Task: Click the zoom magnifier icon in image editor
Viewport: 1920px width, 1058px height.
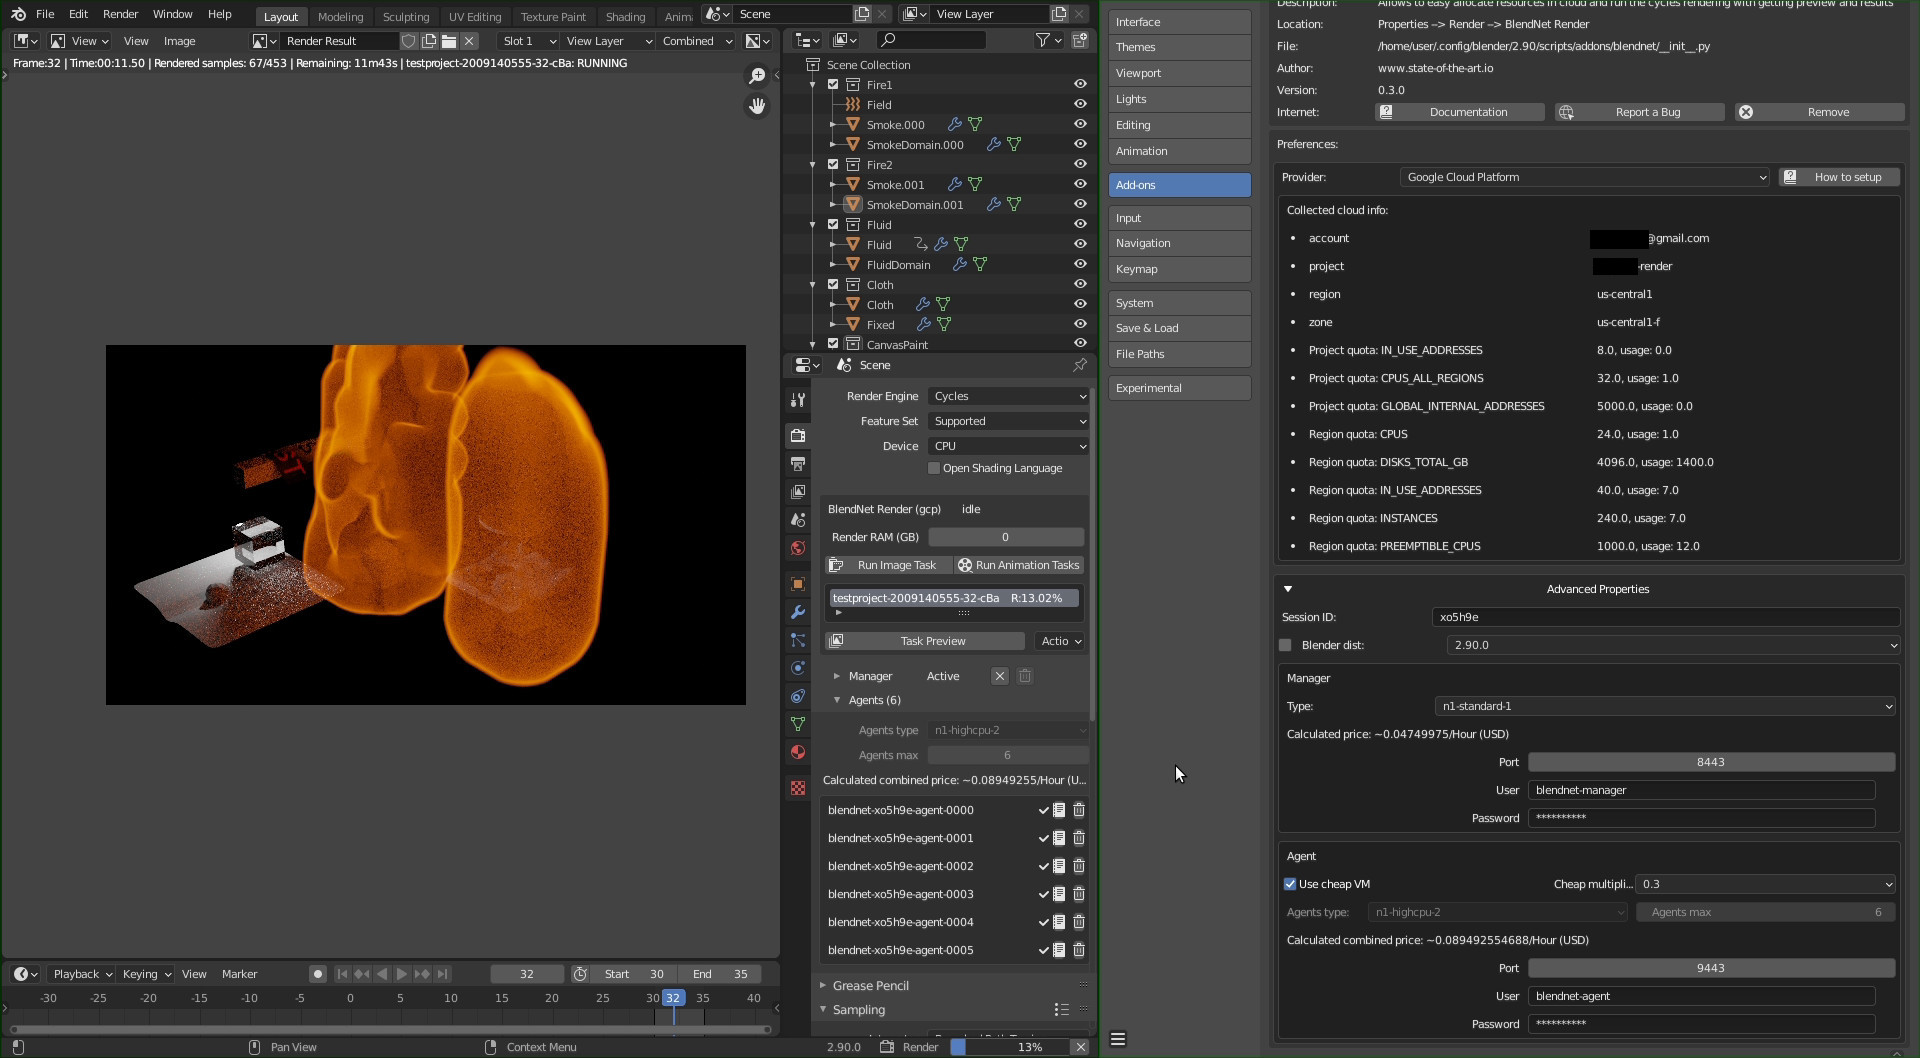Action: [757, 76]
